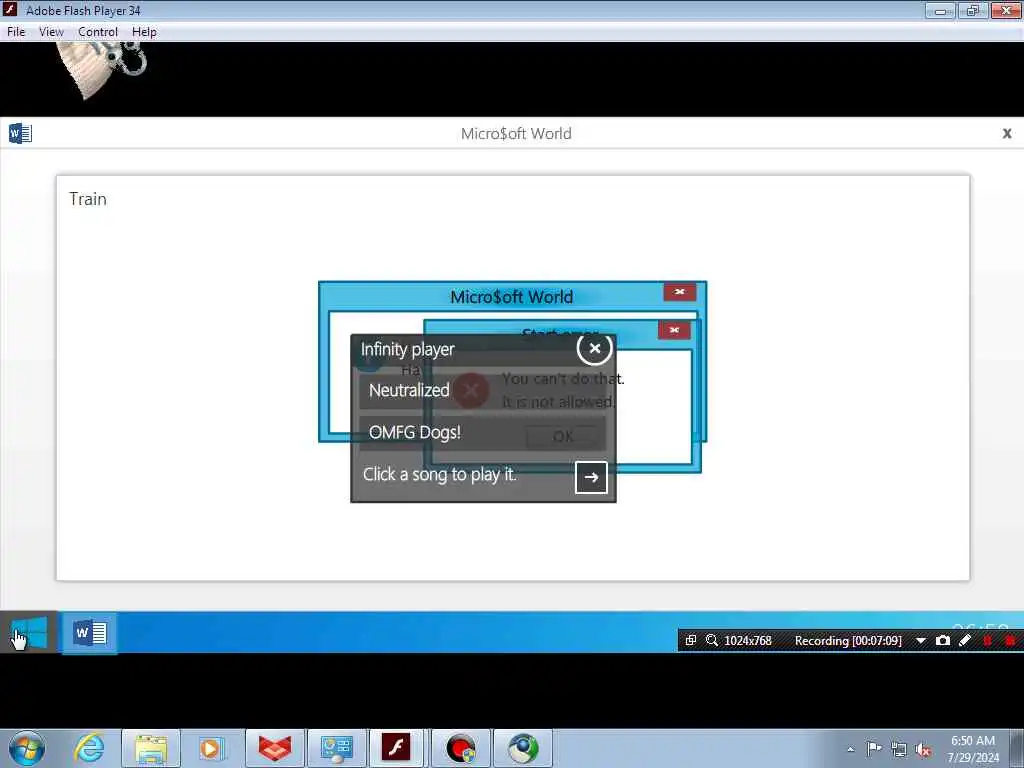Open the Windows 7 Start orb
This screenshot has height=768, width=1024.
[27, 748]
